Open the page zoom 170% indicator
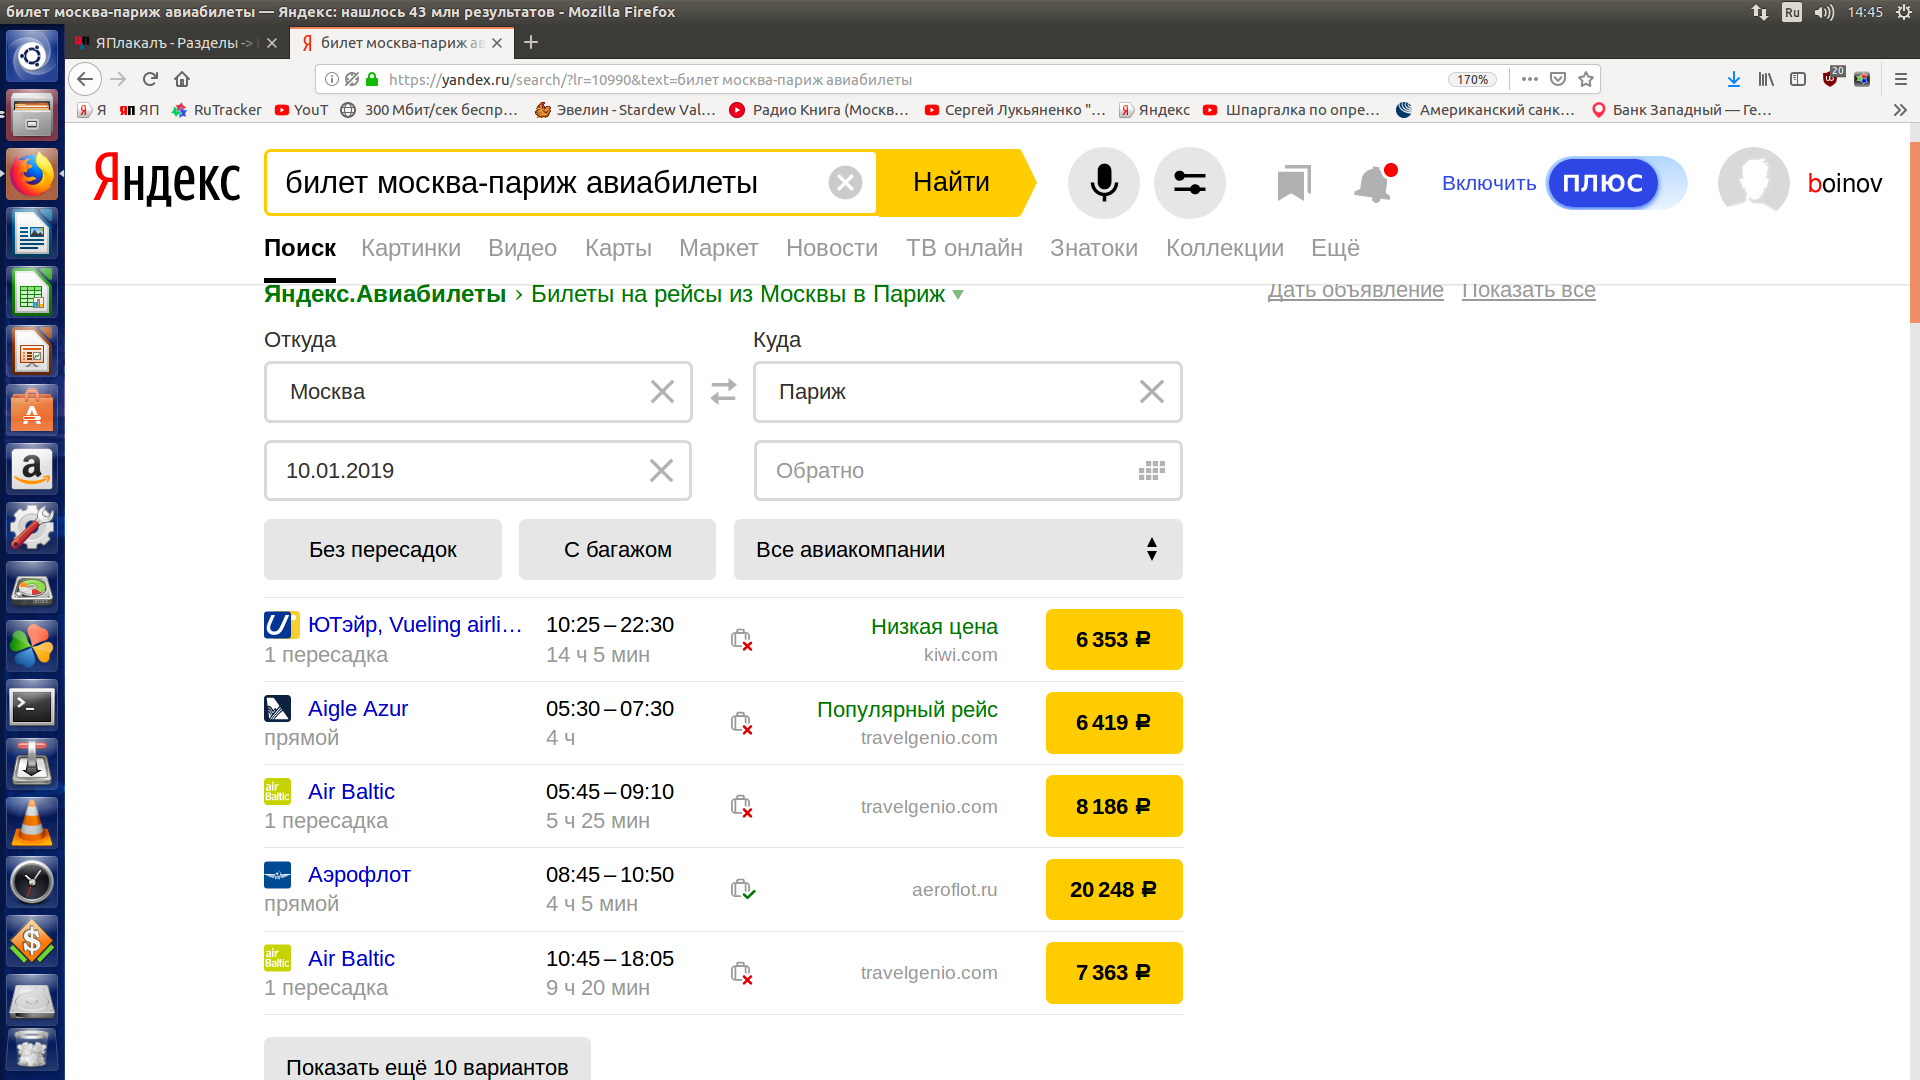Viewport: 1920px width, 1080px height. (x=1472, y=79)
